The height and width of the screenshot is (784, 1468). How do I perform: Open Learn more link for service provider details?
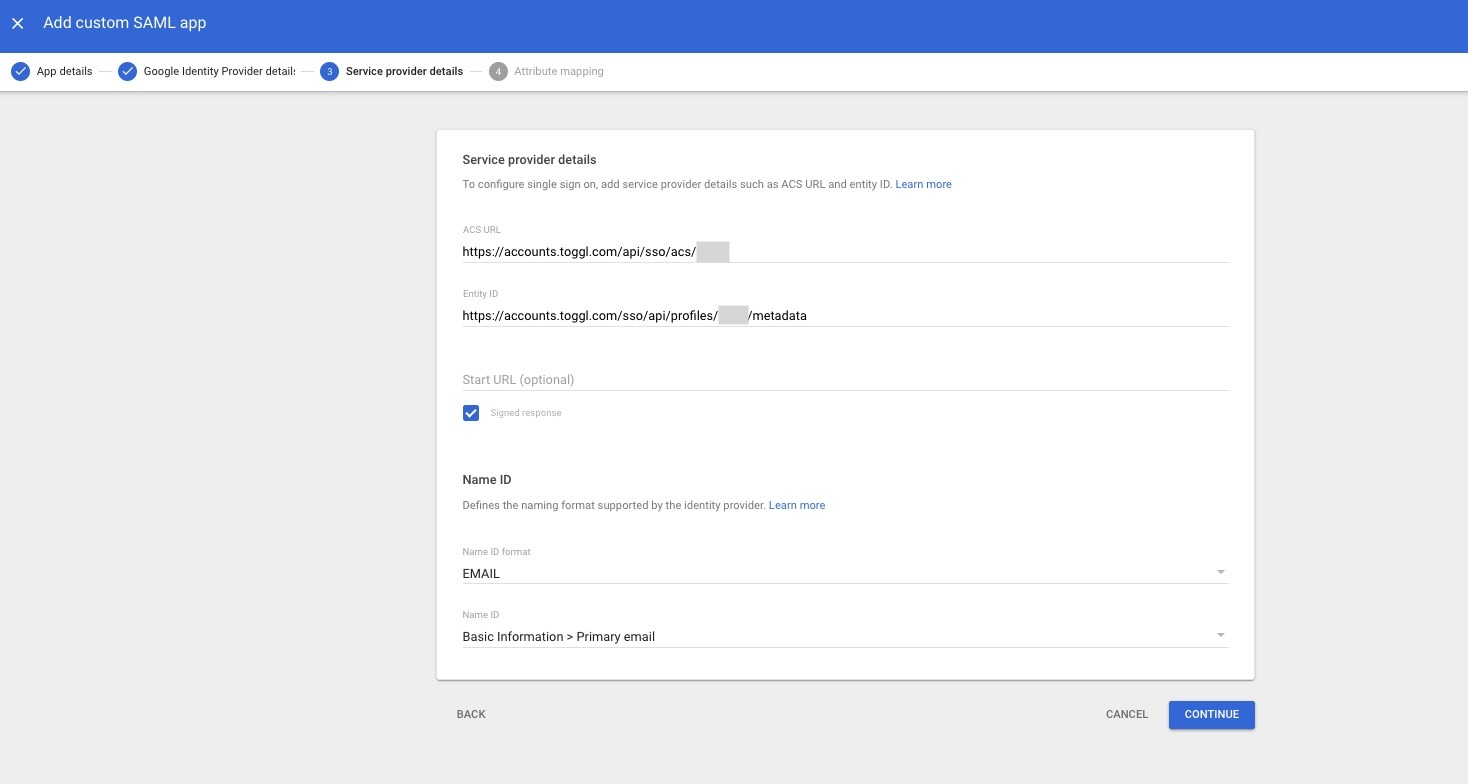(923, 184)
